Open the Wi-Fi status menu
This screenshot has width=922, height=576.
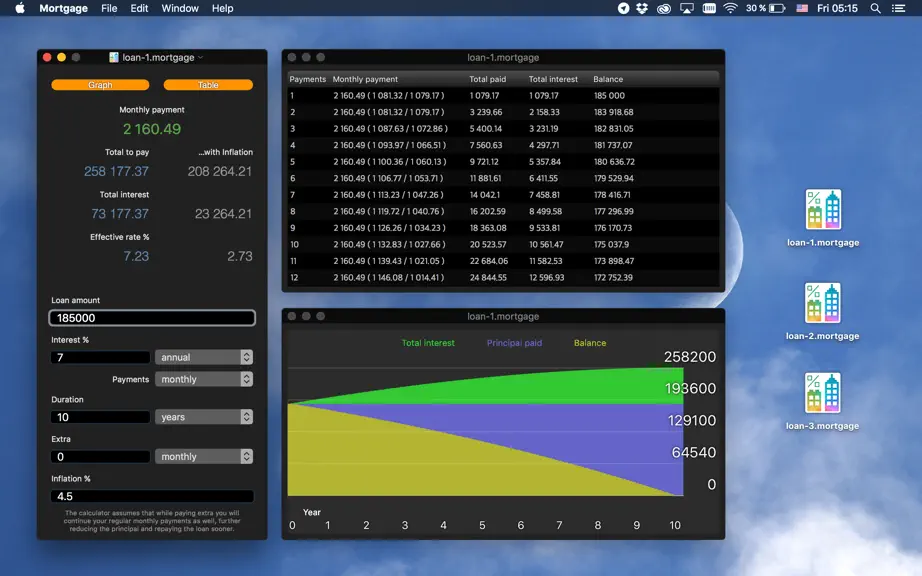(730, 8)
